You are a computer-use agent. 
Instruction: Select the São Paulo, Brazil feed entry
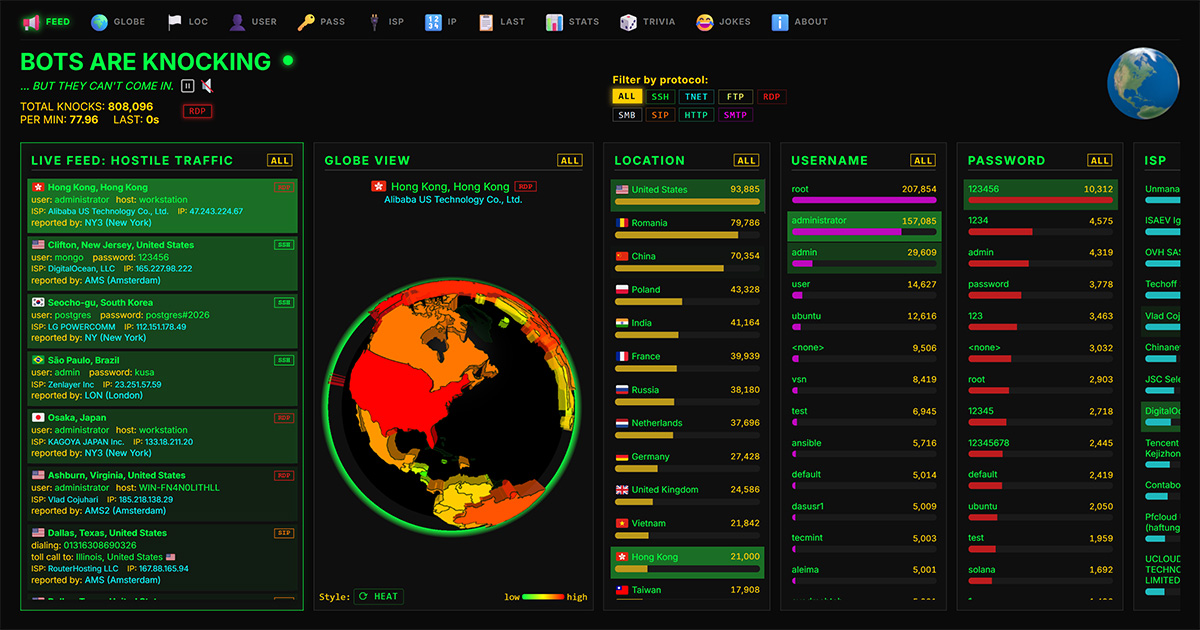(162, 378)
